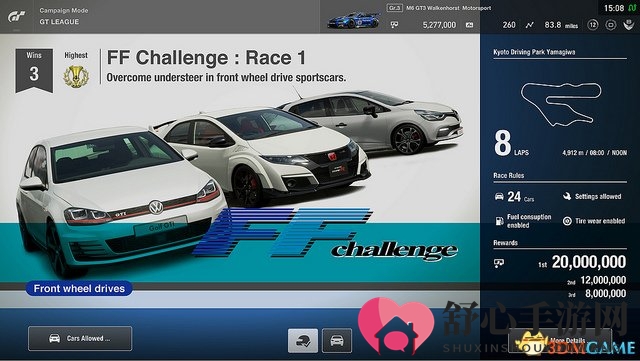The image size is (640, 361).
Task: Click the credits icon beside 5,277,000
Action: [x=394, y=25]
